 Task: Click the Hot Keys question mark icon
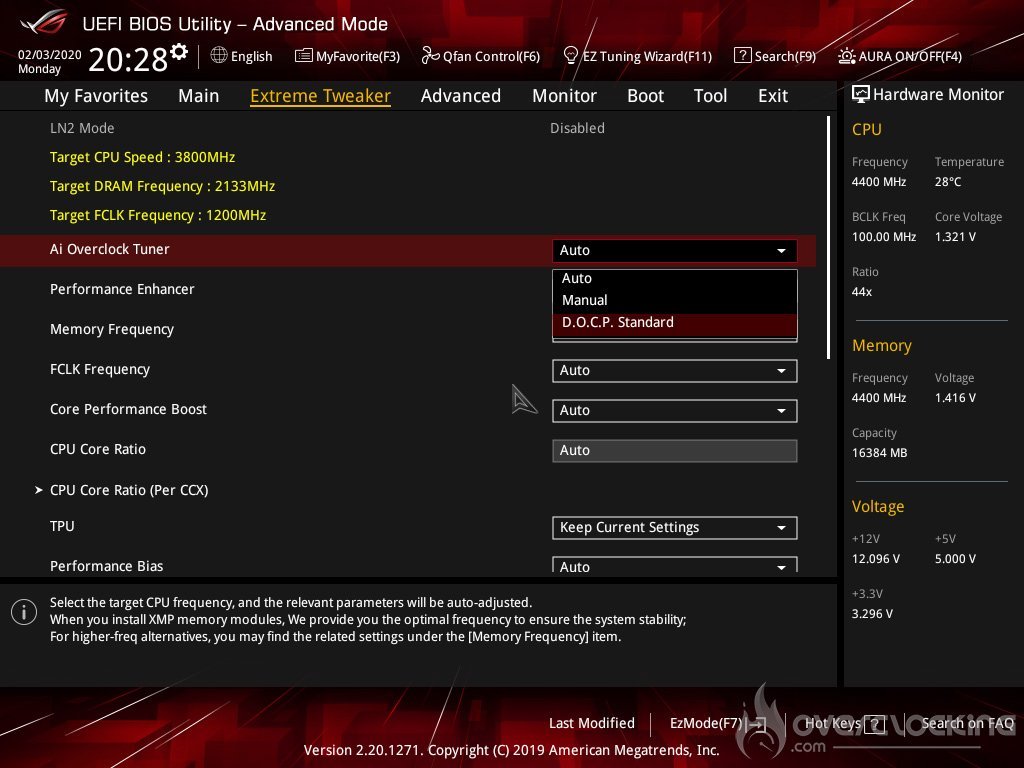click(874, 724)
